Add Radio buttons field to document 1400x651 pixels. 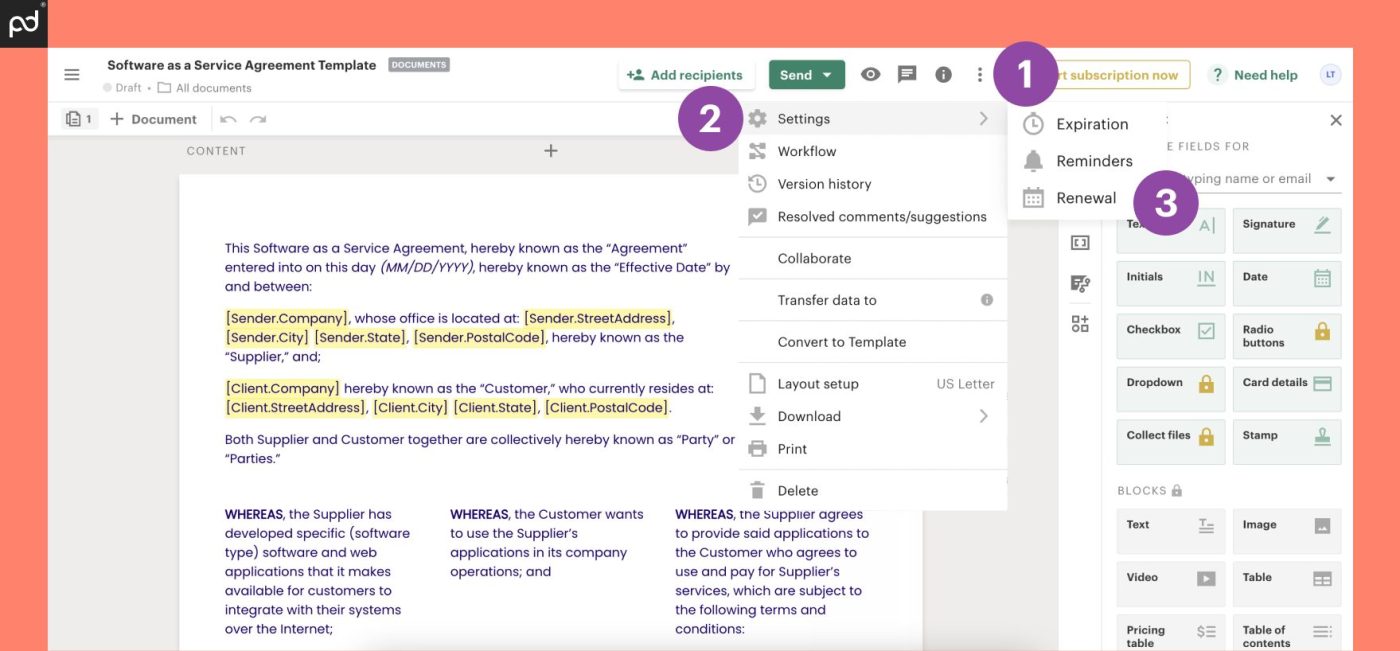1286,336
